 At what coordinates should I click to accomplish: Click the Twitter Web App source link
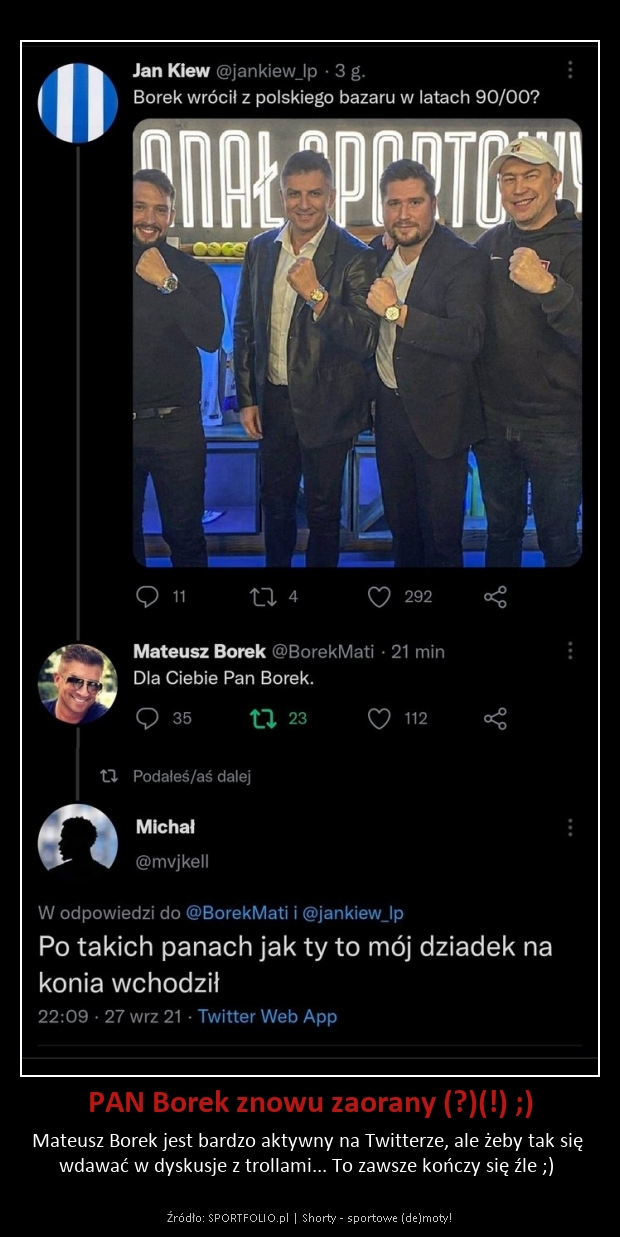[267, 1016]
